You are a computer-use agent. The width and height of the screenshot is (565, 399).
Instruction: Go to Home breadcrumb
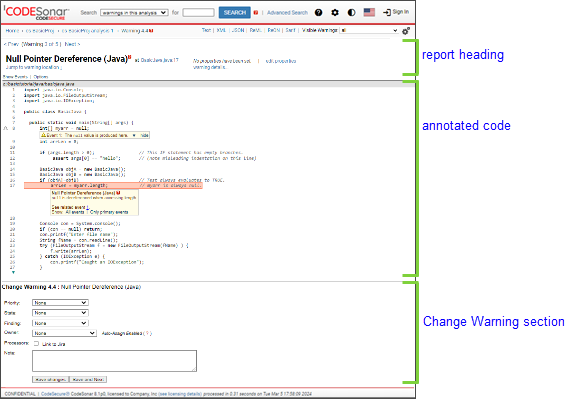[x=12, y=31]
